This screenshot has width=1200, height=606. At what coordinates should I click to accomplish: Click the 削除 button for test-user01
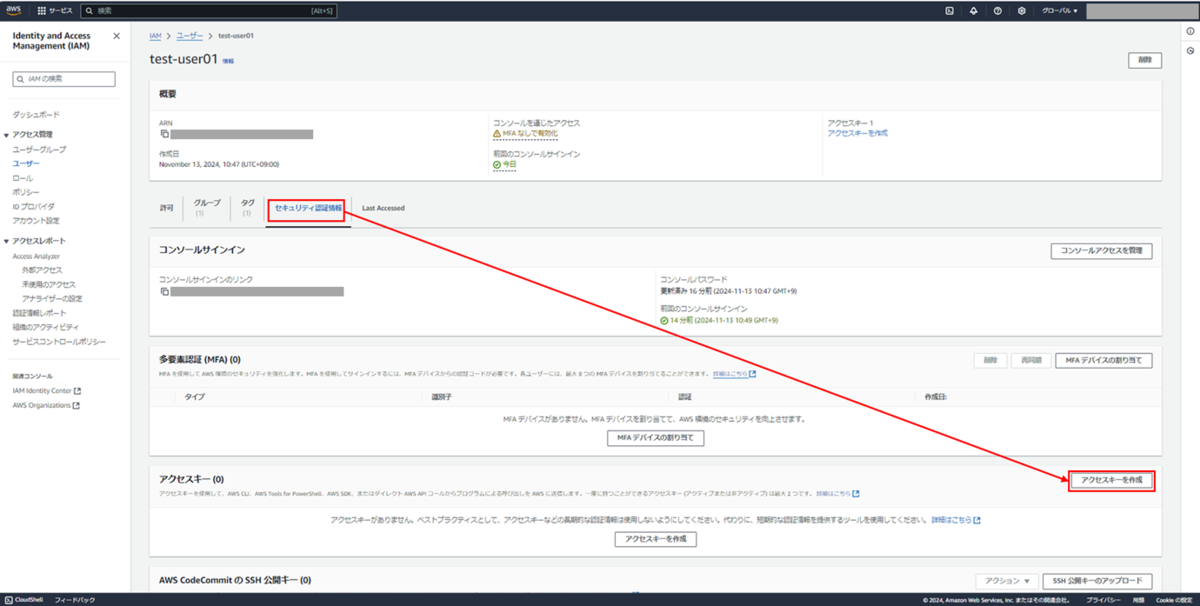[1144, 60]
